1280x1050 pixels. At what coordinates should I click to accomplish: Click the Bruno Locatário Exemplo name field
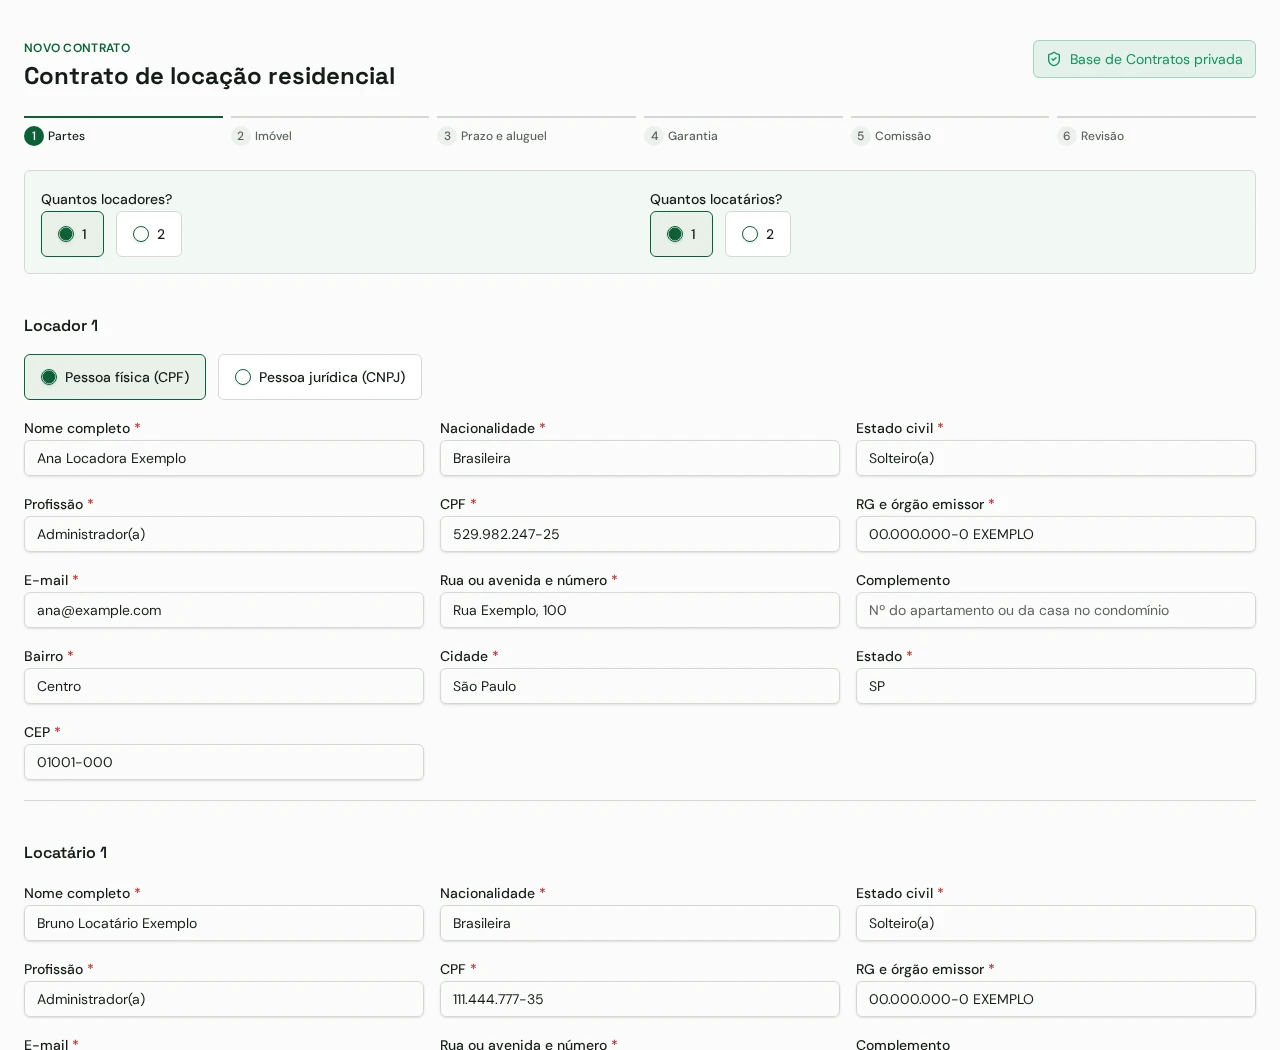224,923
